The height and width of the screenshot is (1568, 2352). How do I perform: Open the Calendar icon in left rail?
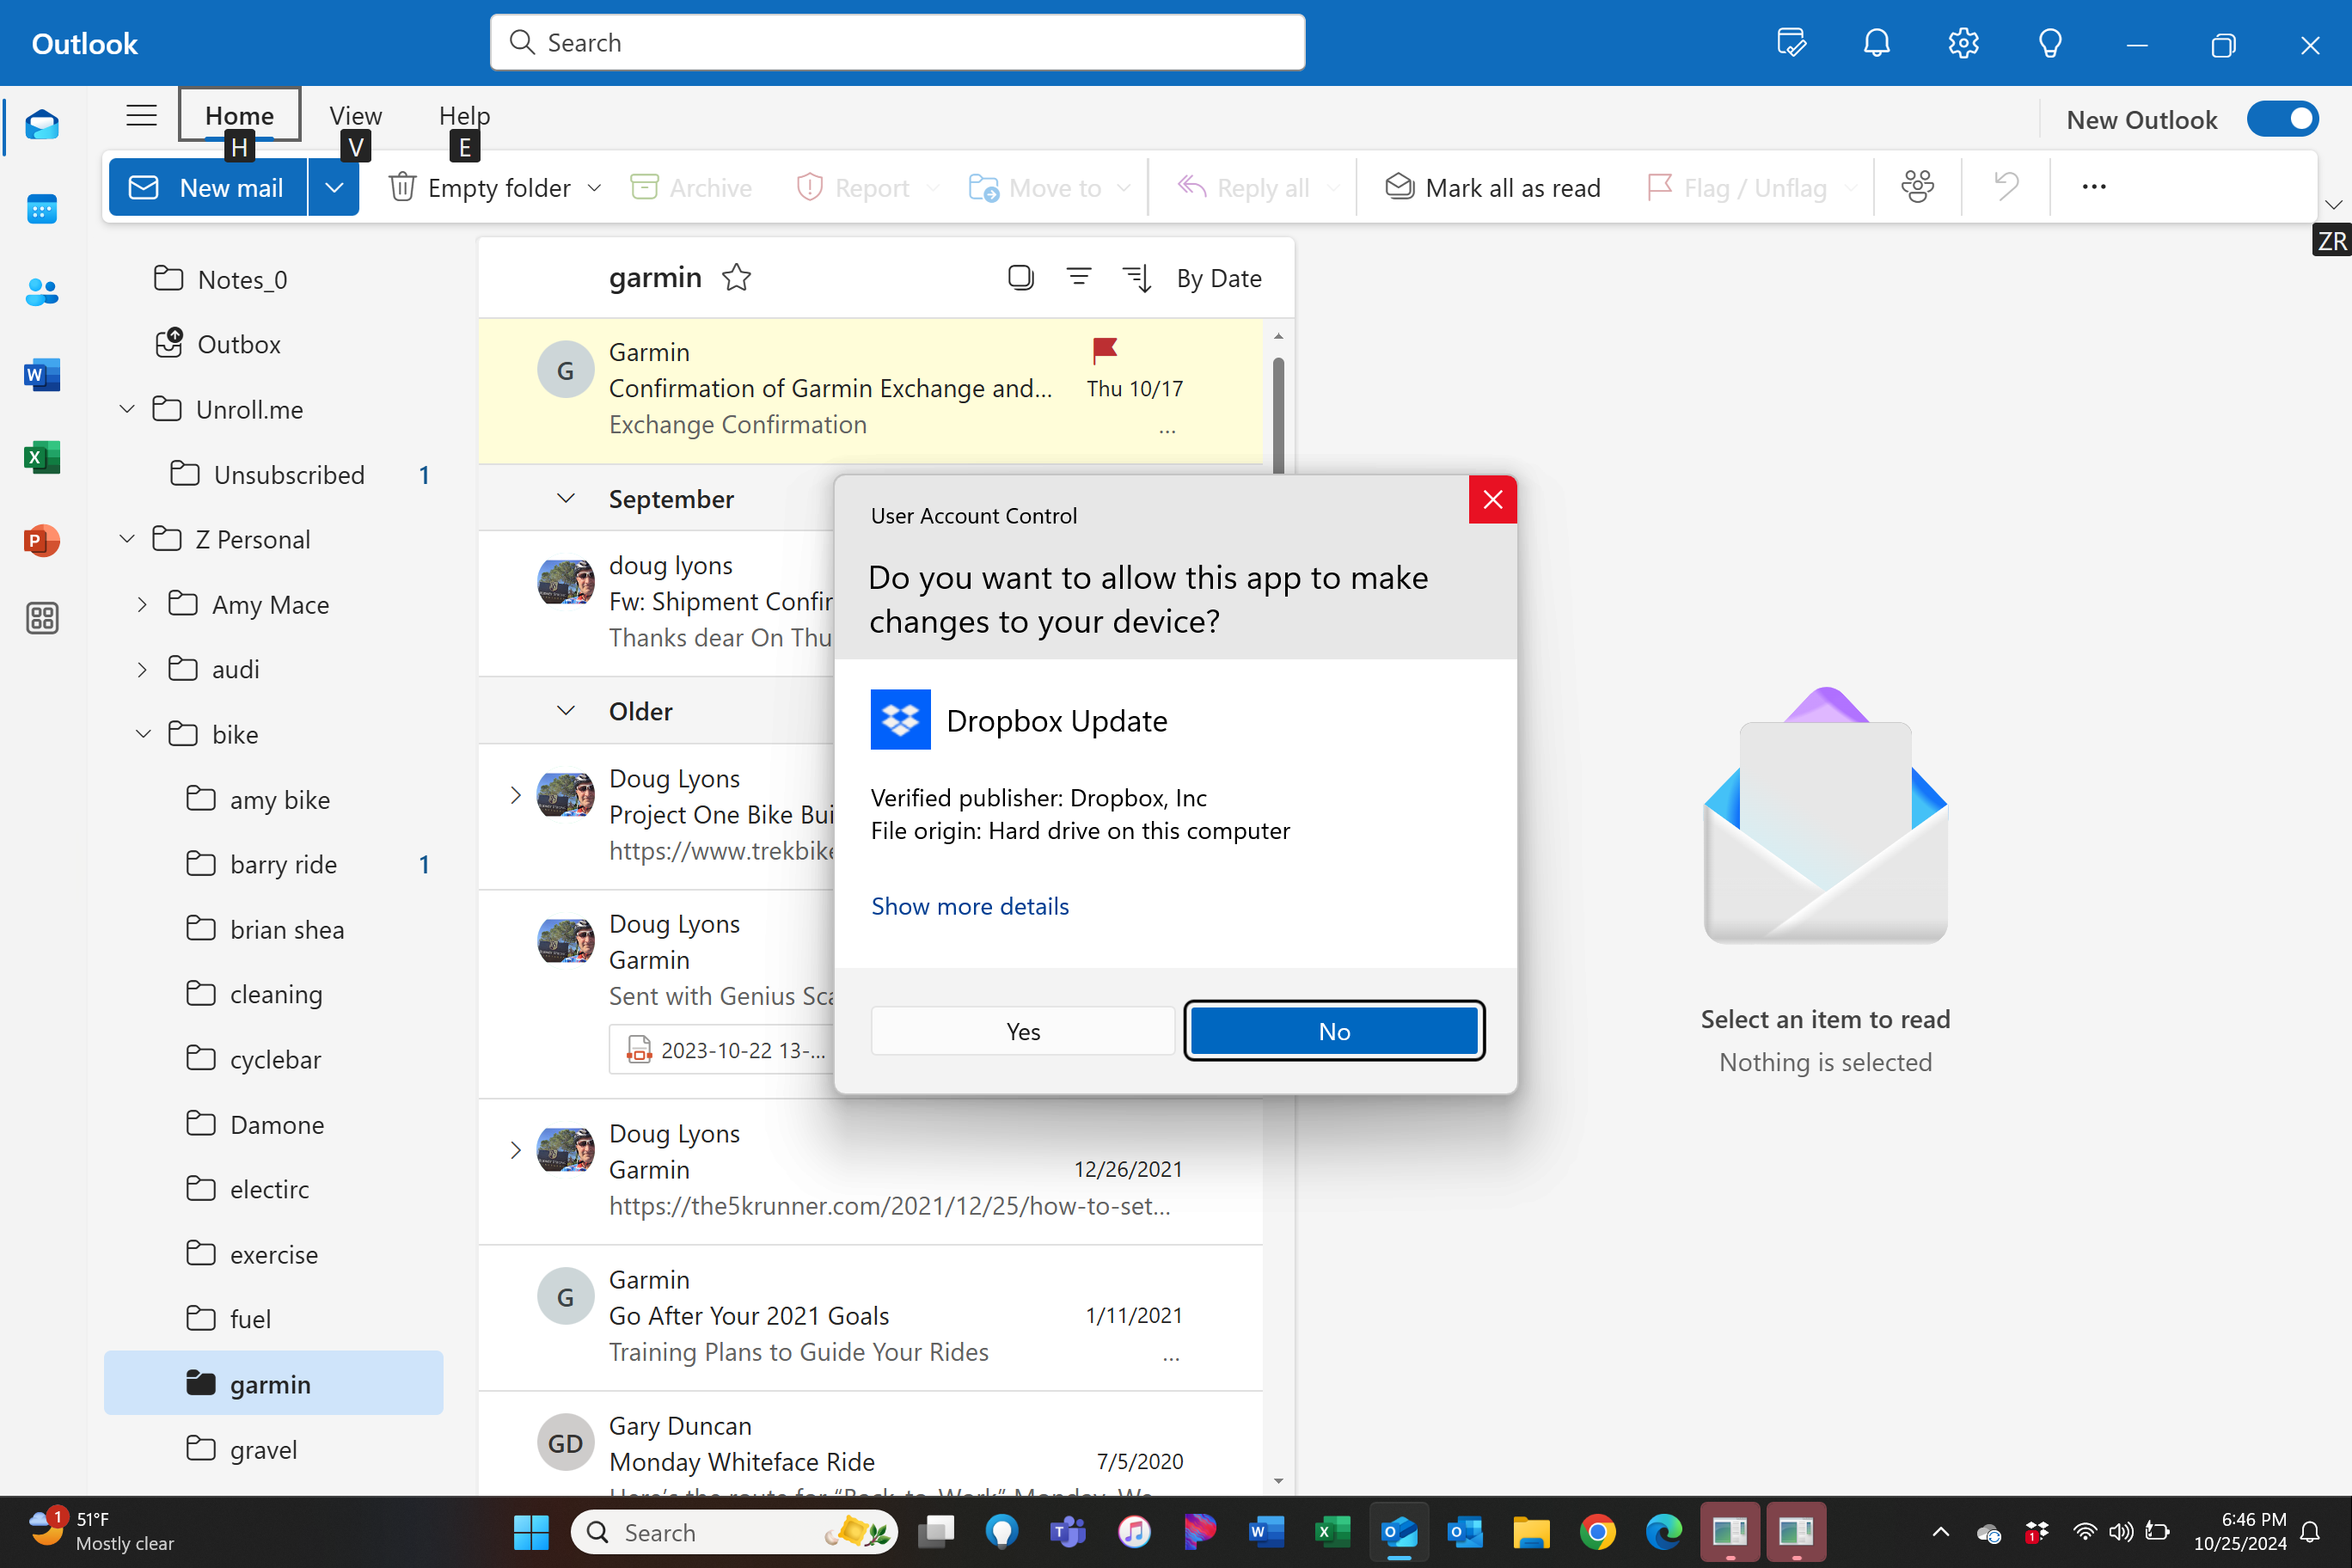click(x=42, y=209)
